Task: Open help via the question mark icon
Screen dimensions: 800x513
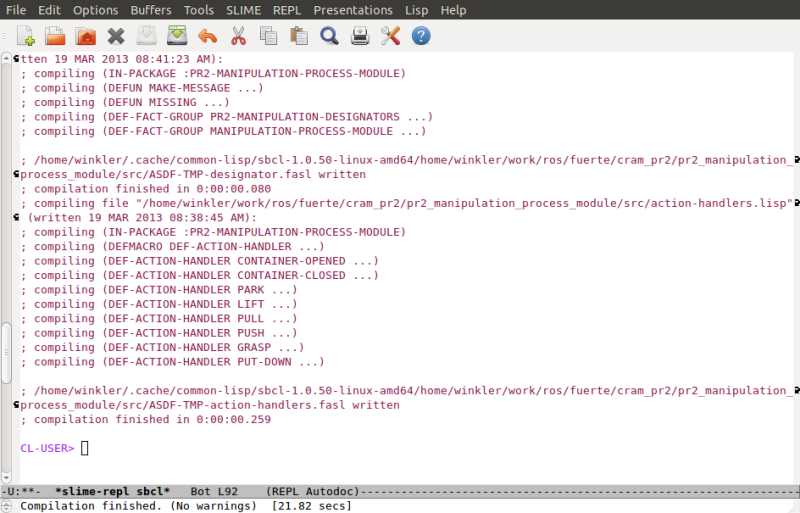Action: click(x=421, y=37)
